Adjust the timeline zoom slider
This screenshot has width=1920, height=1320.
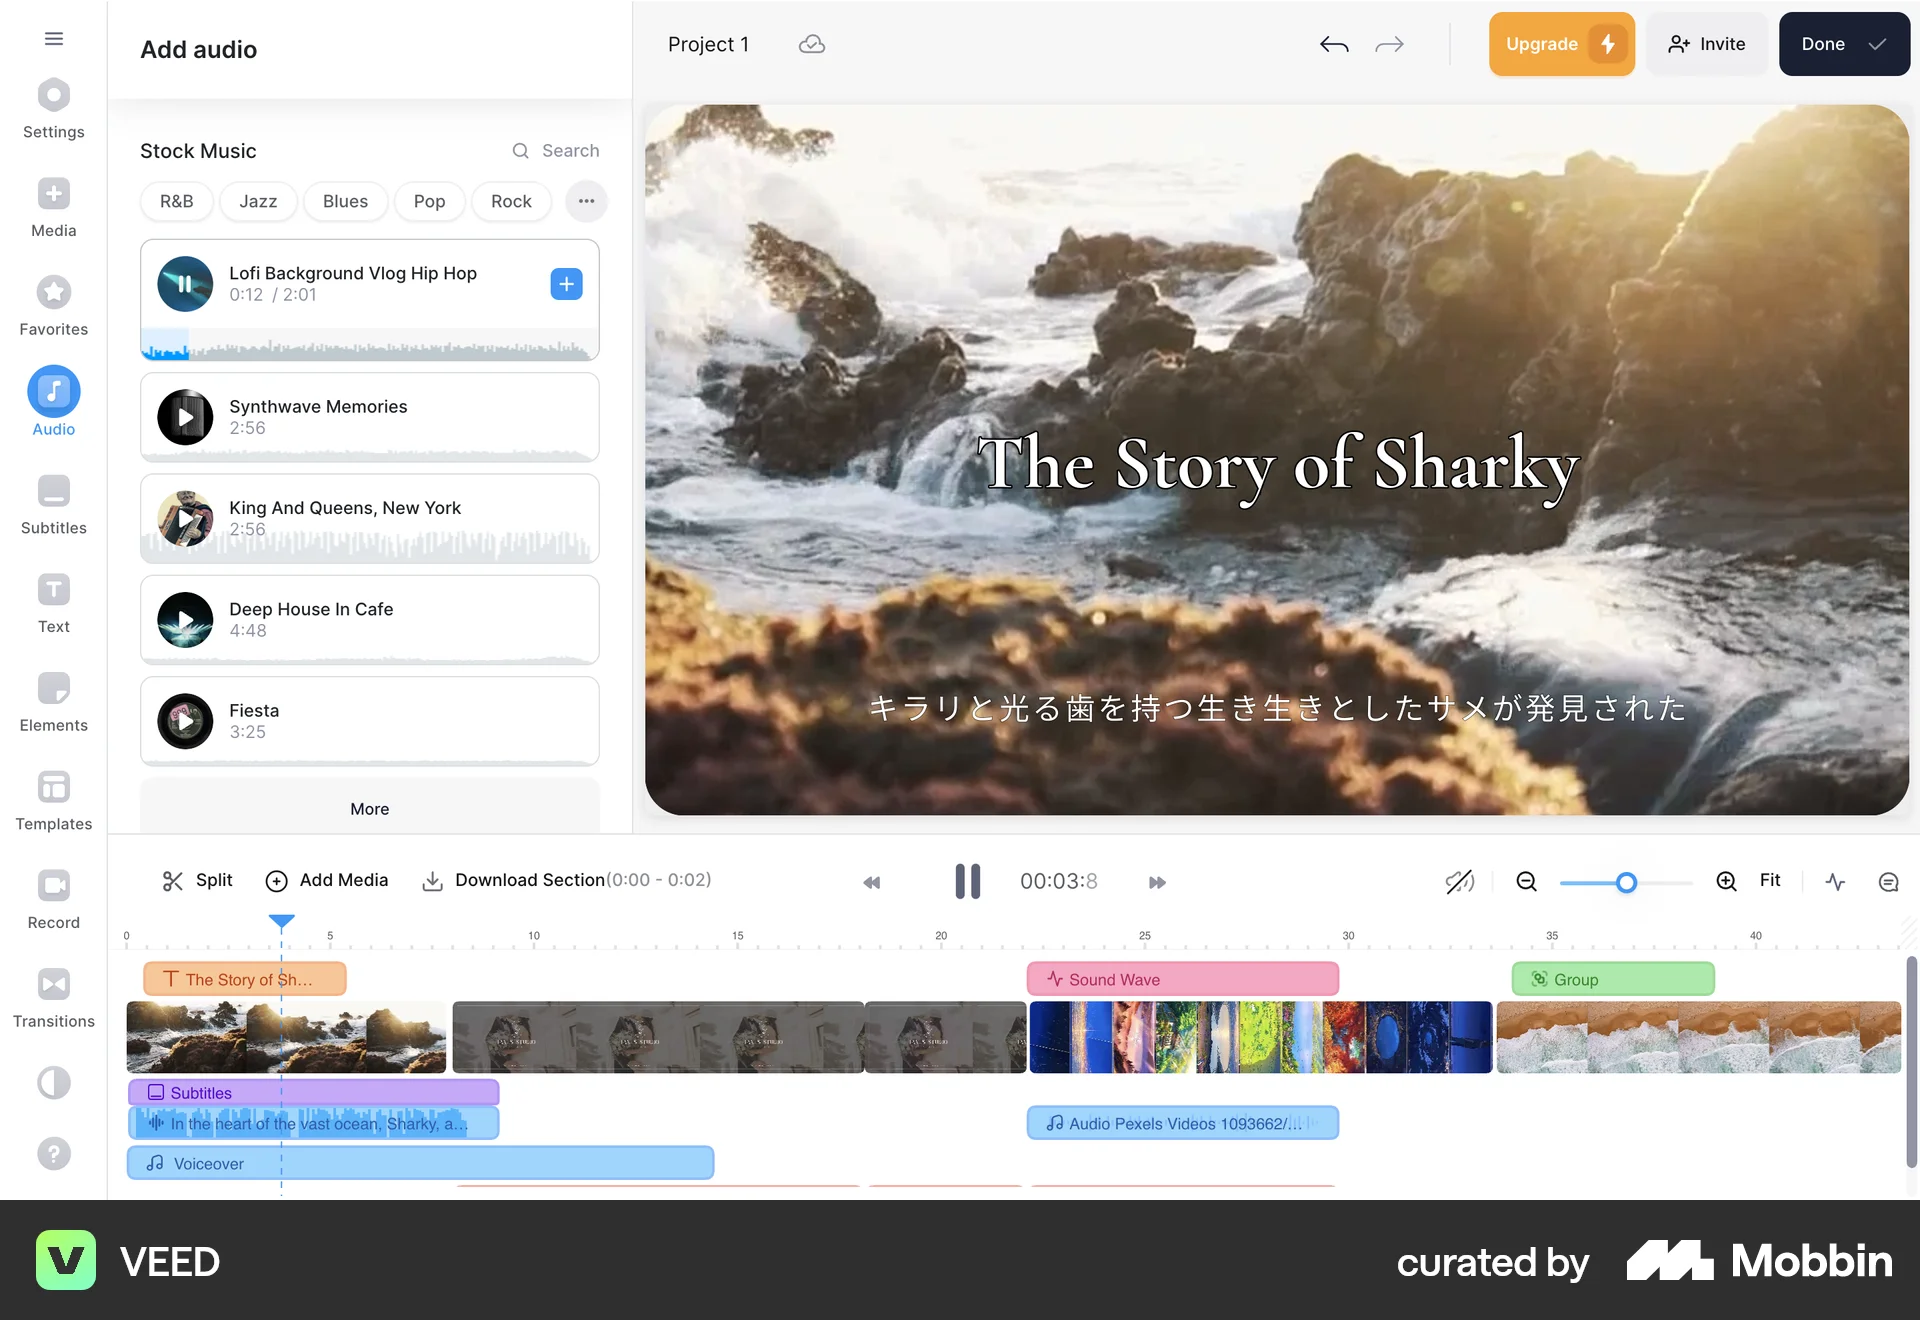pos(1626,882)
